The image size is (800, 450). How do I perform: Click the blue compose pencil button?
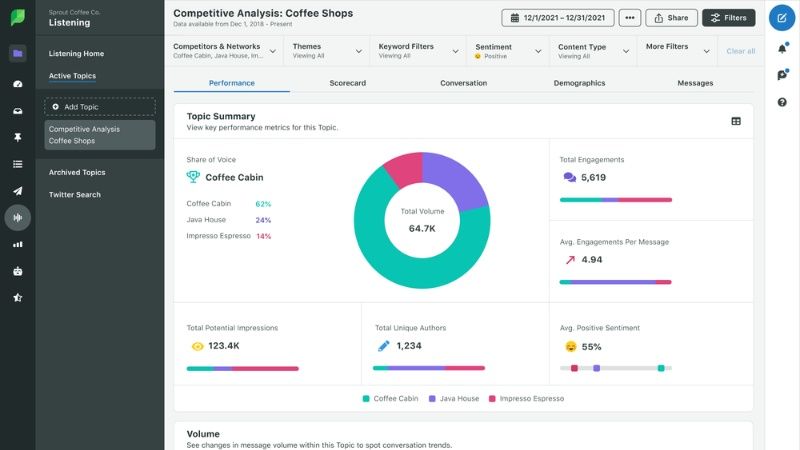point(782,18)
